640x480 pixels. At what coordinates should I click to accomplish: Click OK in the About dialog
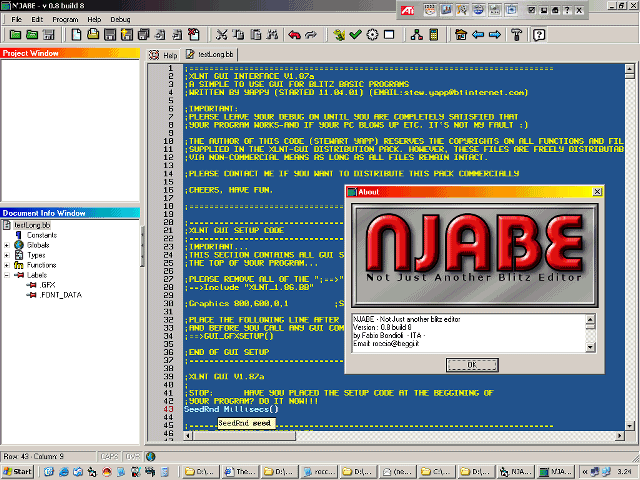[472, 365]
